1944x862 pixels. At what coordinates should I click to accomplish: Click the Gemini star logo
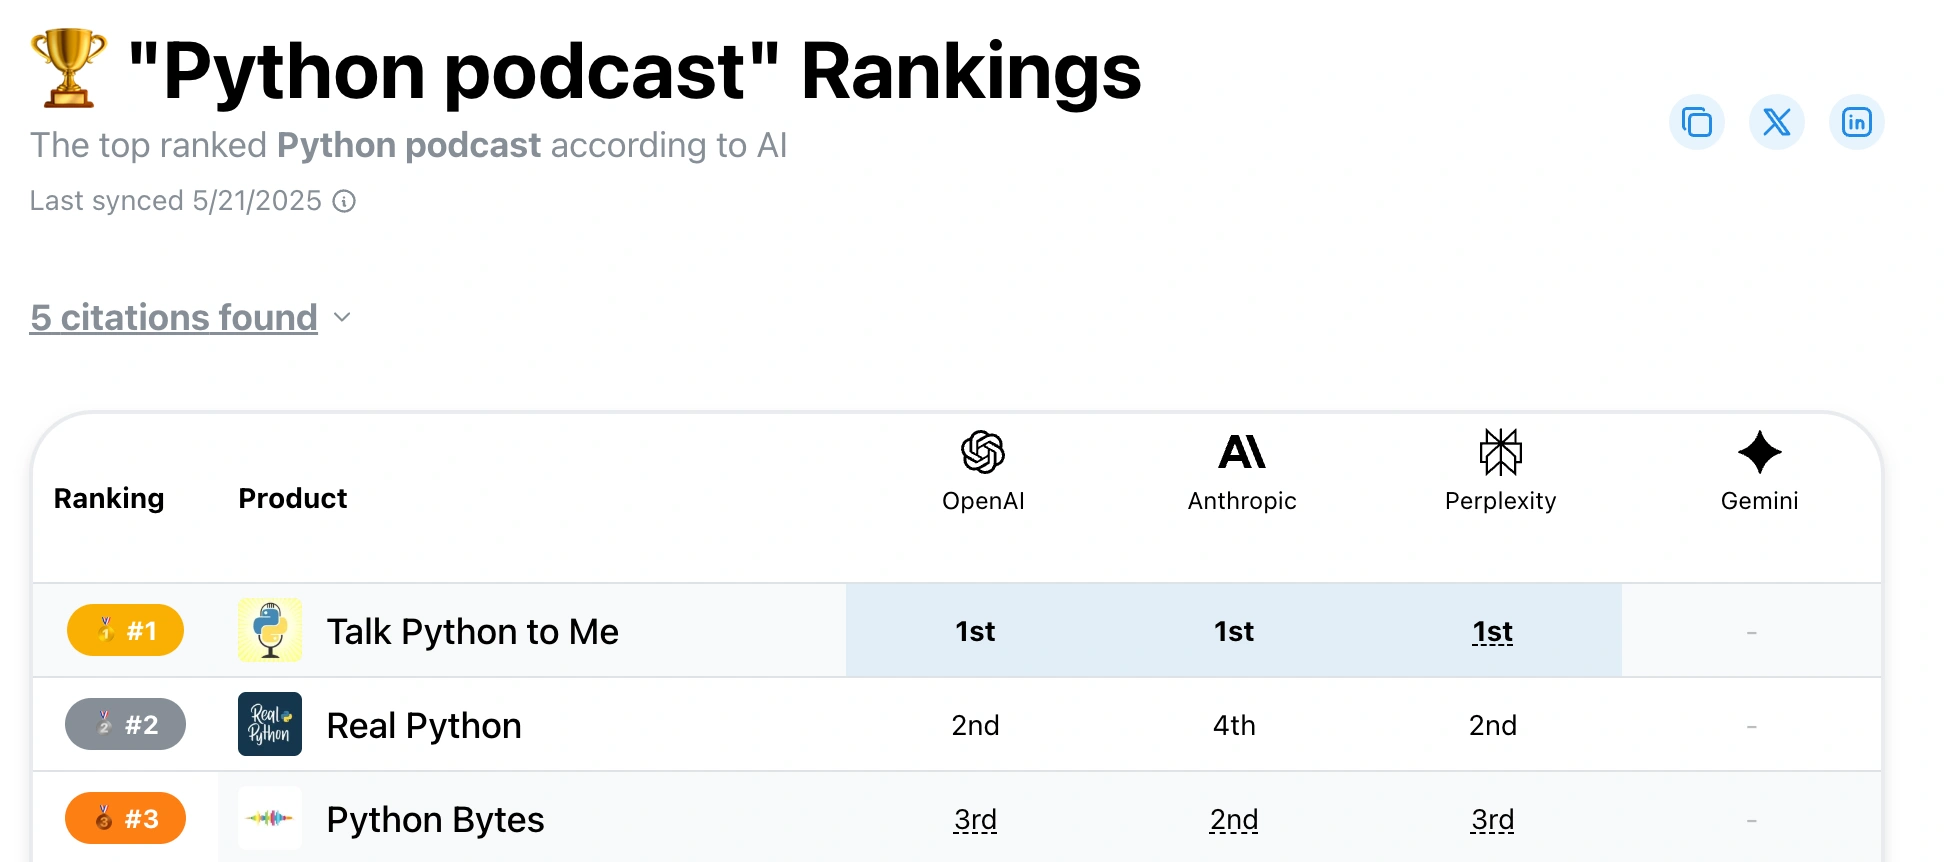click(1759, 452)
